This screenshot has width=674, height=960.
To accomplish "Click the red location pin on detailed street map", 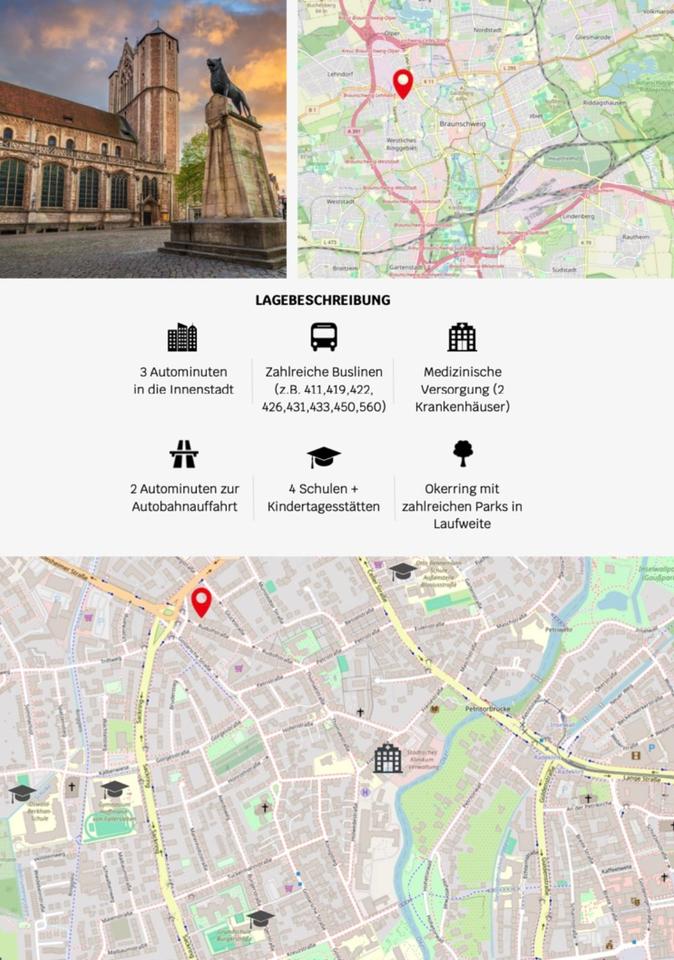I will (201, 601).
